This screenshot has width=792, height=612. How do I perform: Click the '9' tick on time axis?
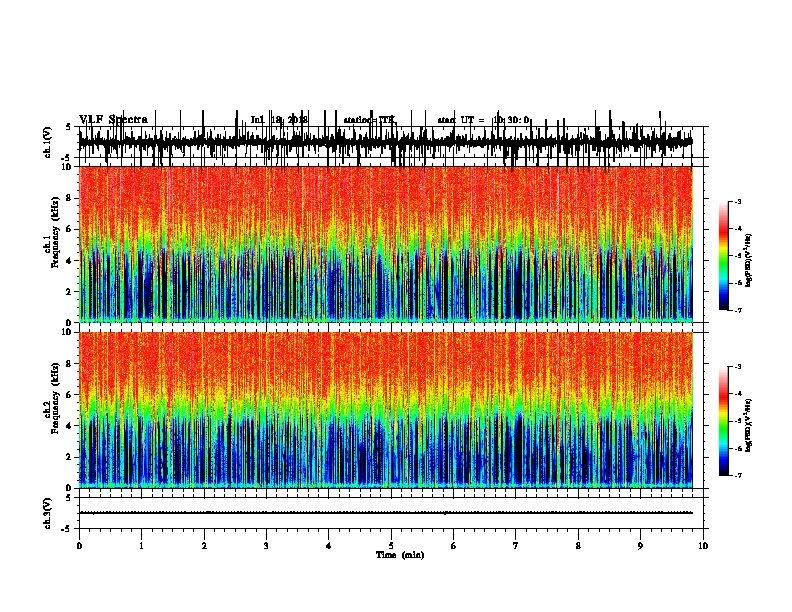[x=640, y=546]
